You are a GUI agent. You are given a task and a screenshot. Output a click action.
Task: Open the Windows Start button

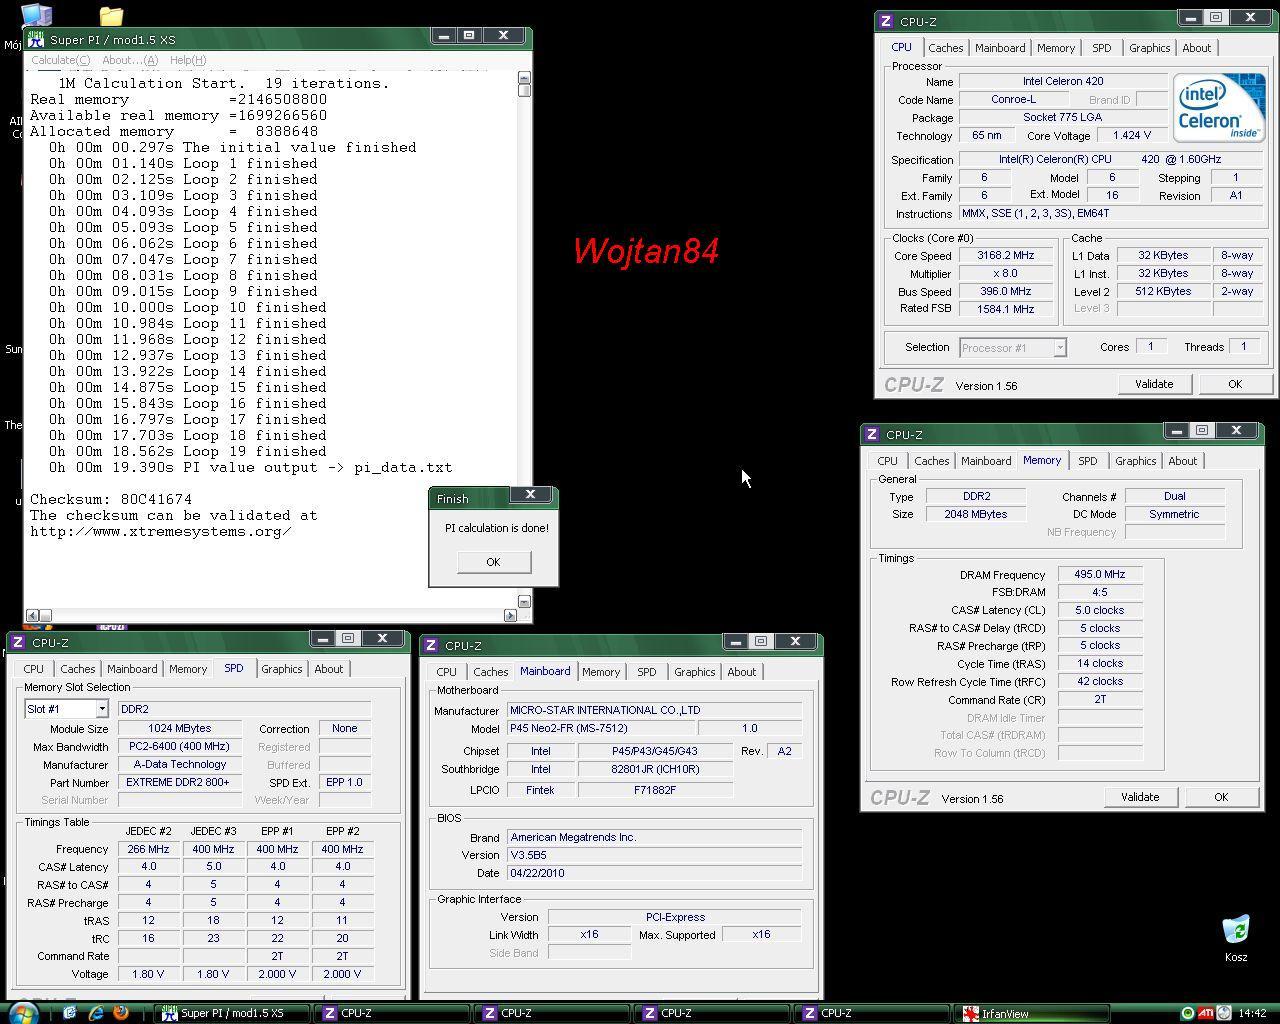[22, 1013]
